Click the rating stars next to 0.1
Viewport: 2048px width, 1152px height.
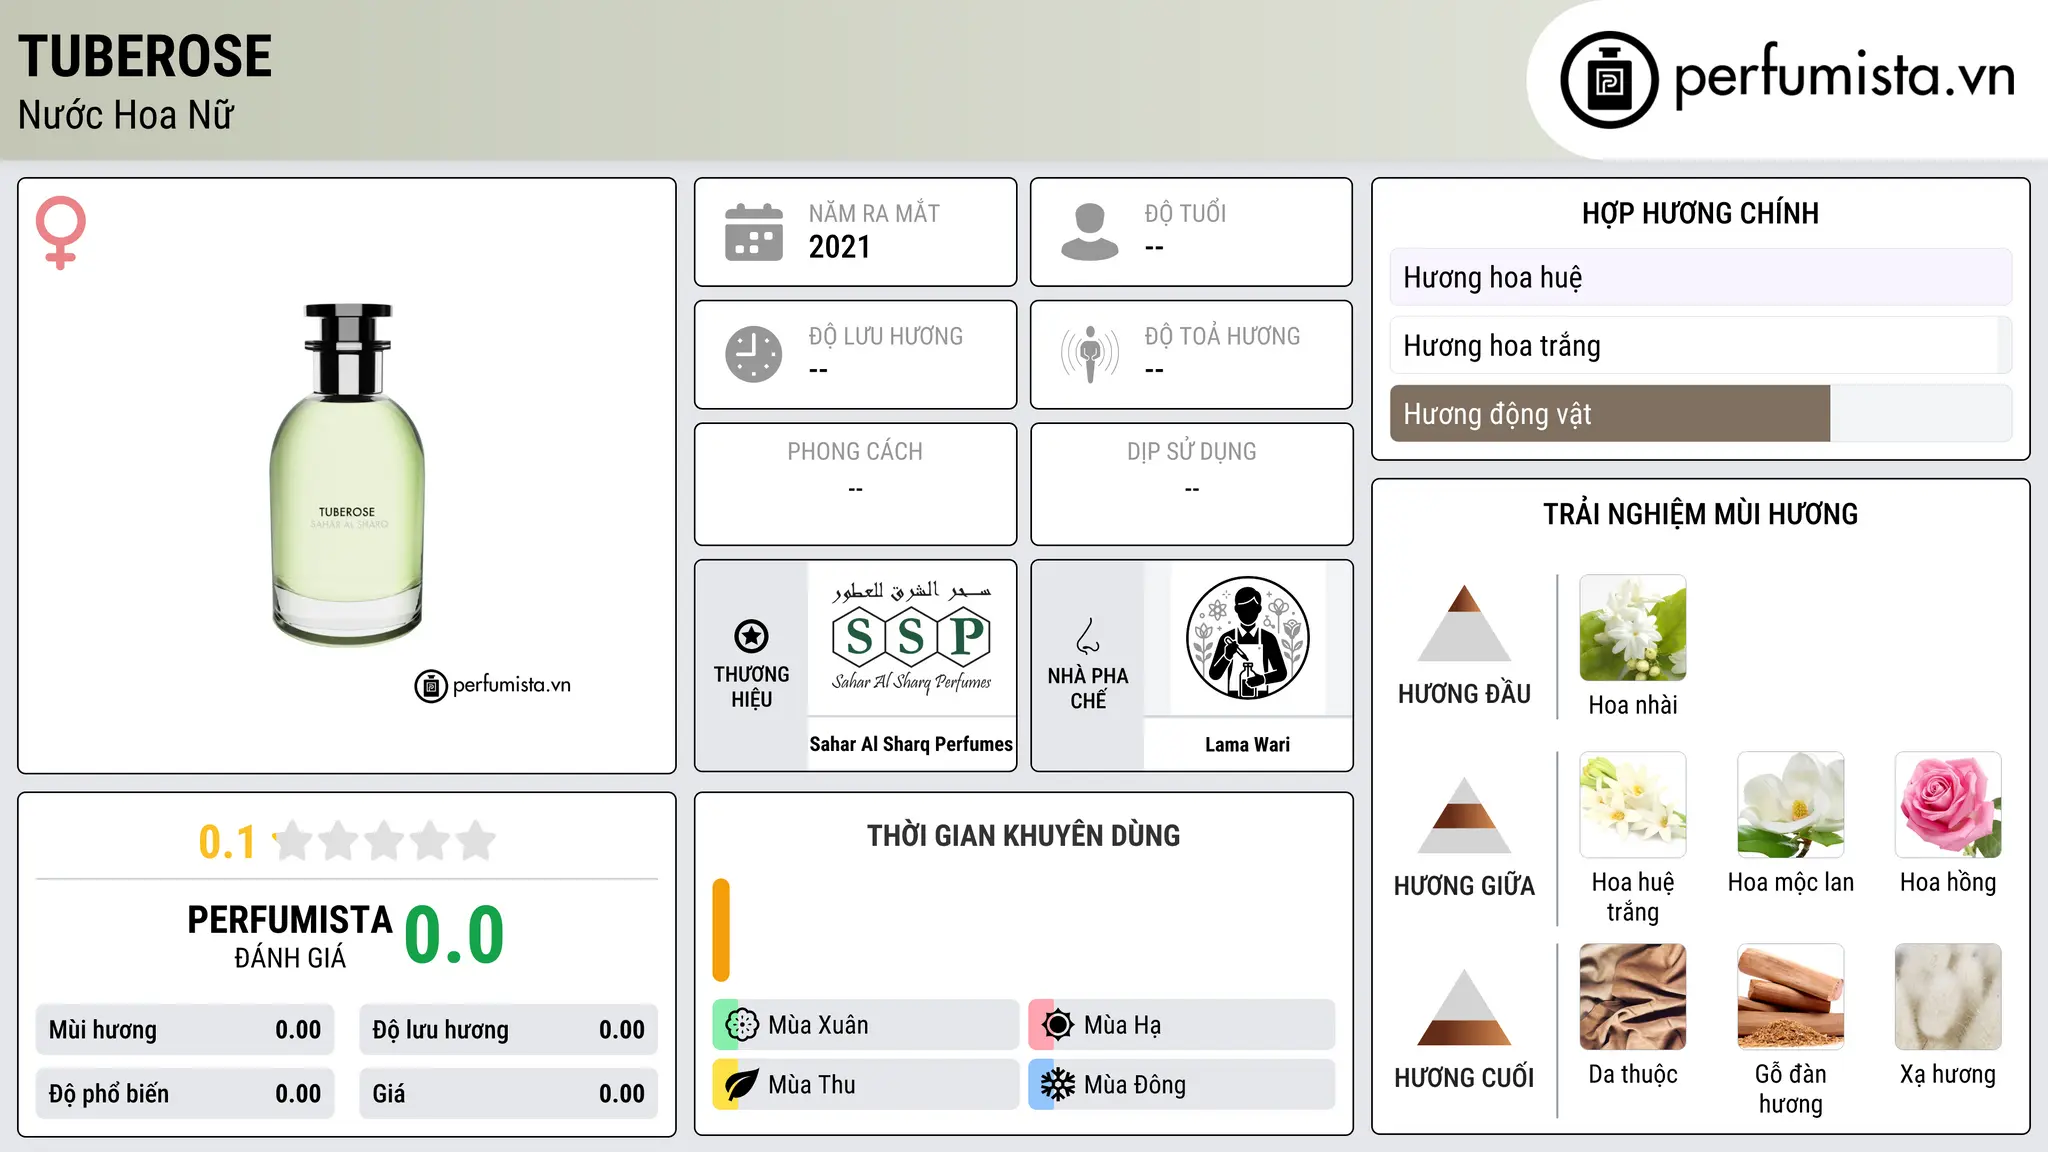385,841
